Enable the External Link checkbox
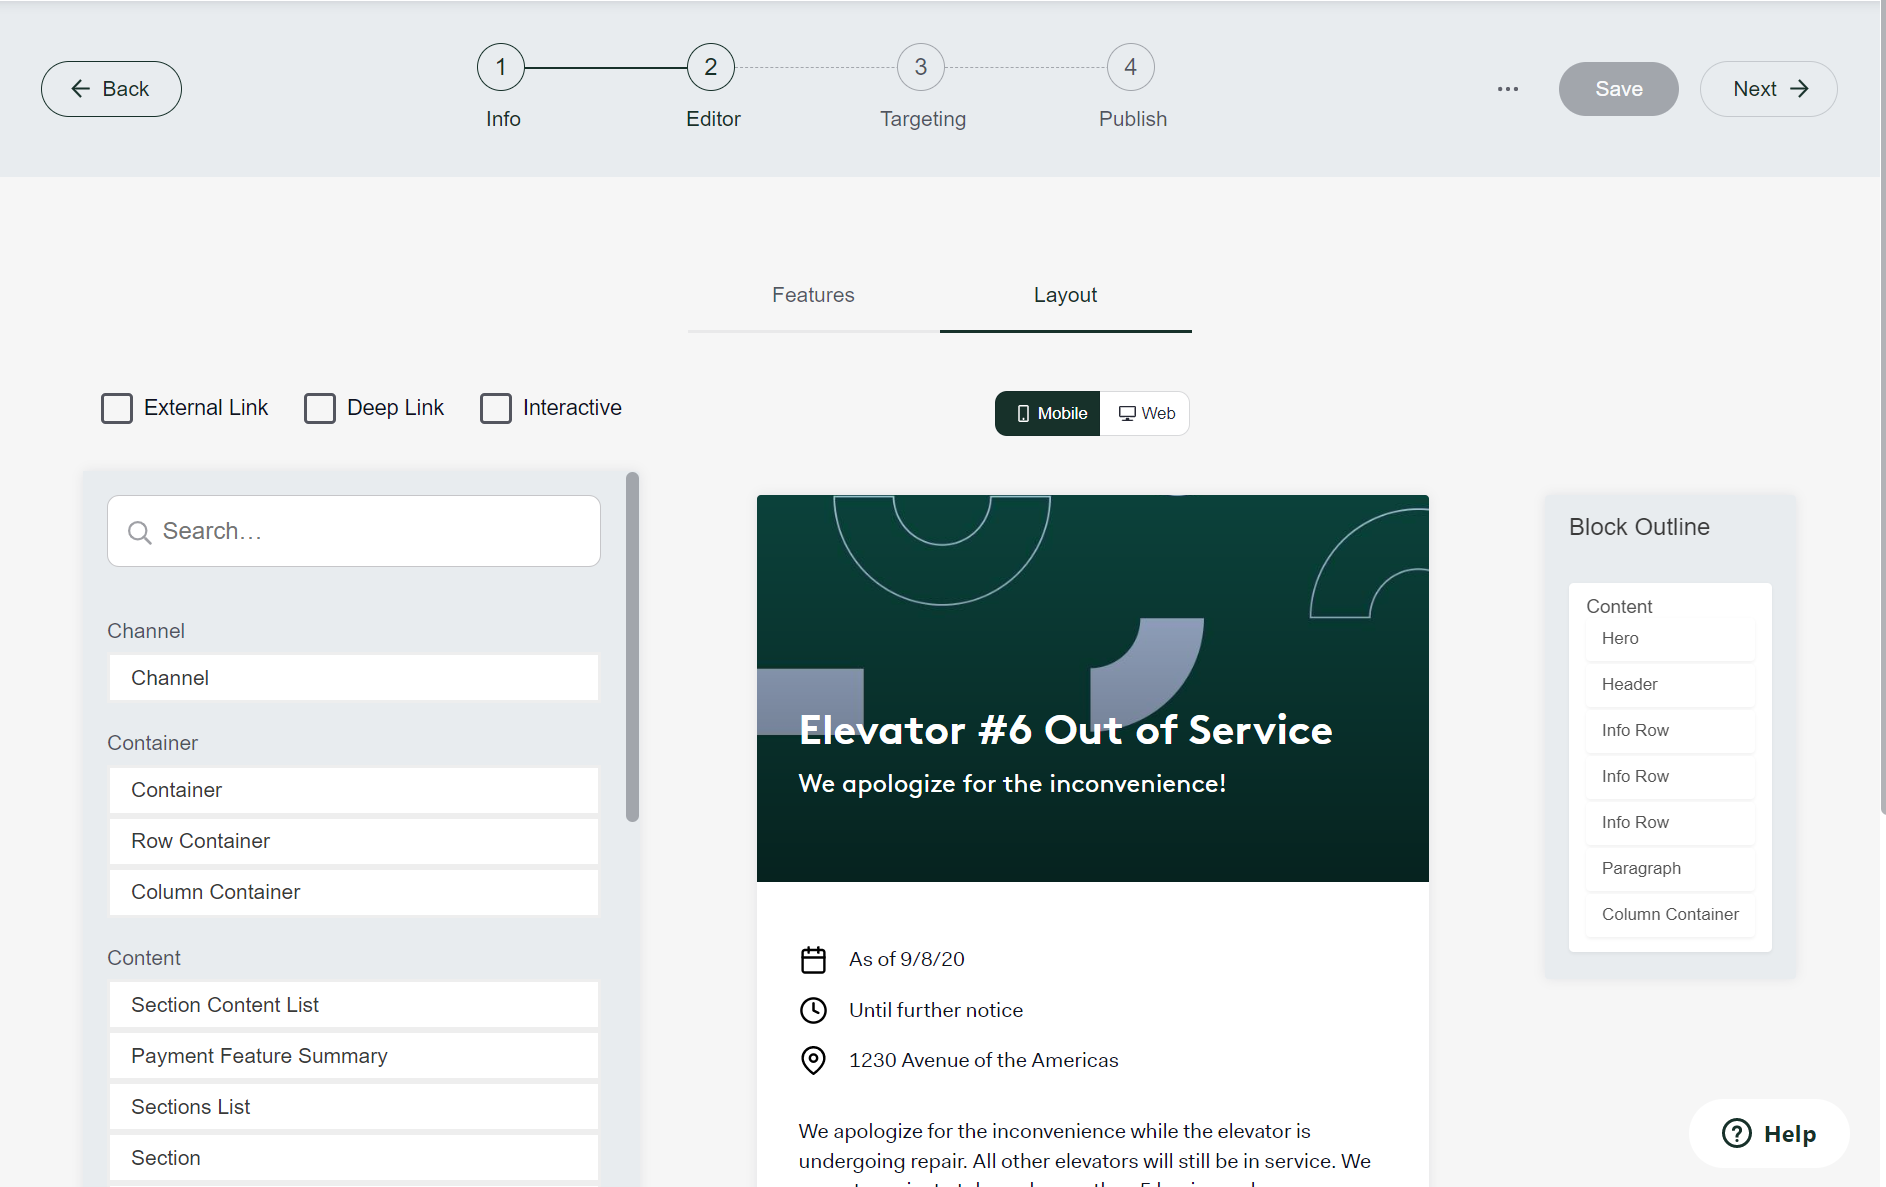The image size is (1886, 1187). [117, 408]
